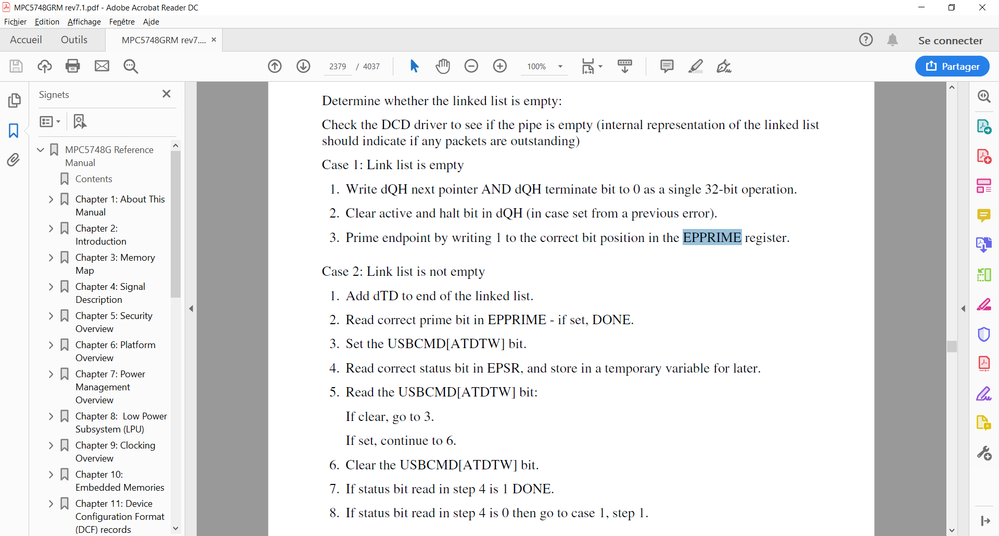The height and width of the screenshot is (536, 999).
Task: Click highlighted EPPRIME word in text
Action: click(x=712, y=238)
